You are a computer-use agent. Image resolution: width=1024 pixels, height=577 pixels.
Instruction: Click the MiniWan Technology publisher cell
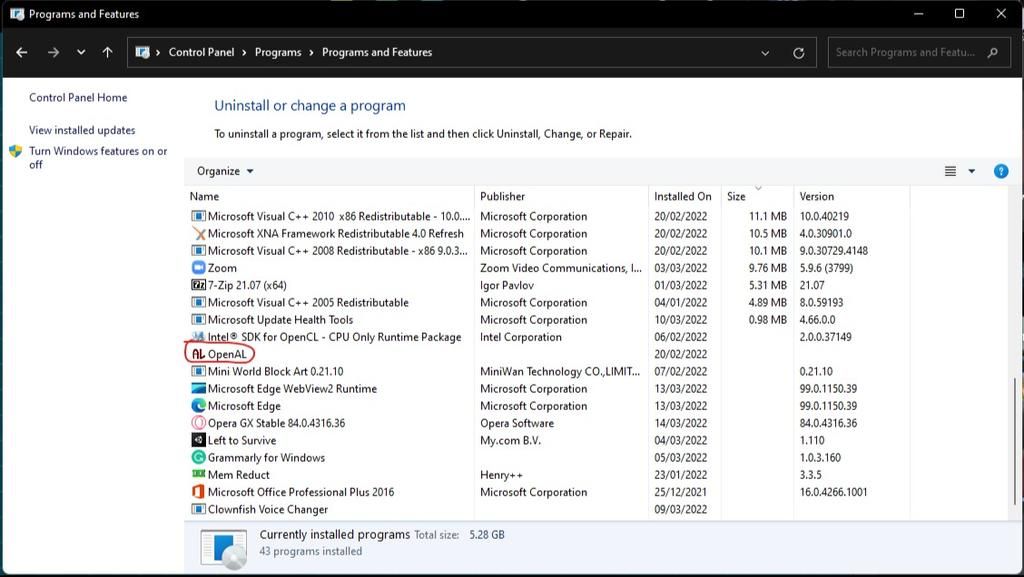560,371
